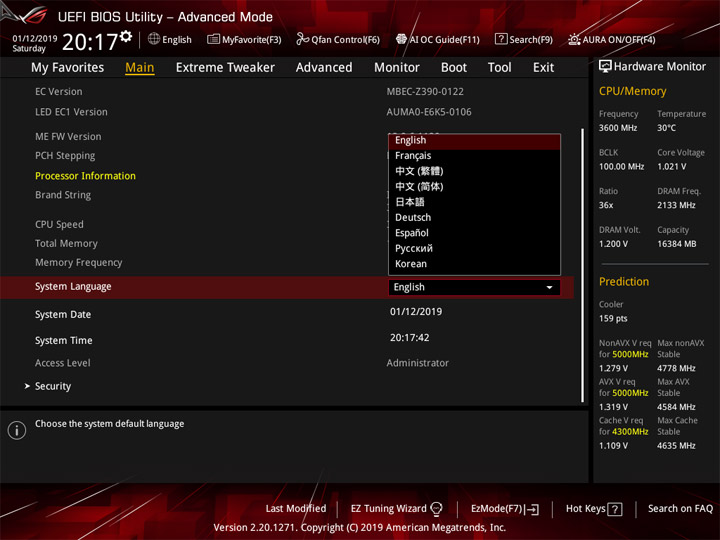Click the System Date label
The height and width of the screenshot is (540, 720).
coord(63,315)
